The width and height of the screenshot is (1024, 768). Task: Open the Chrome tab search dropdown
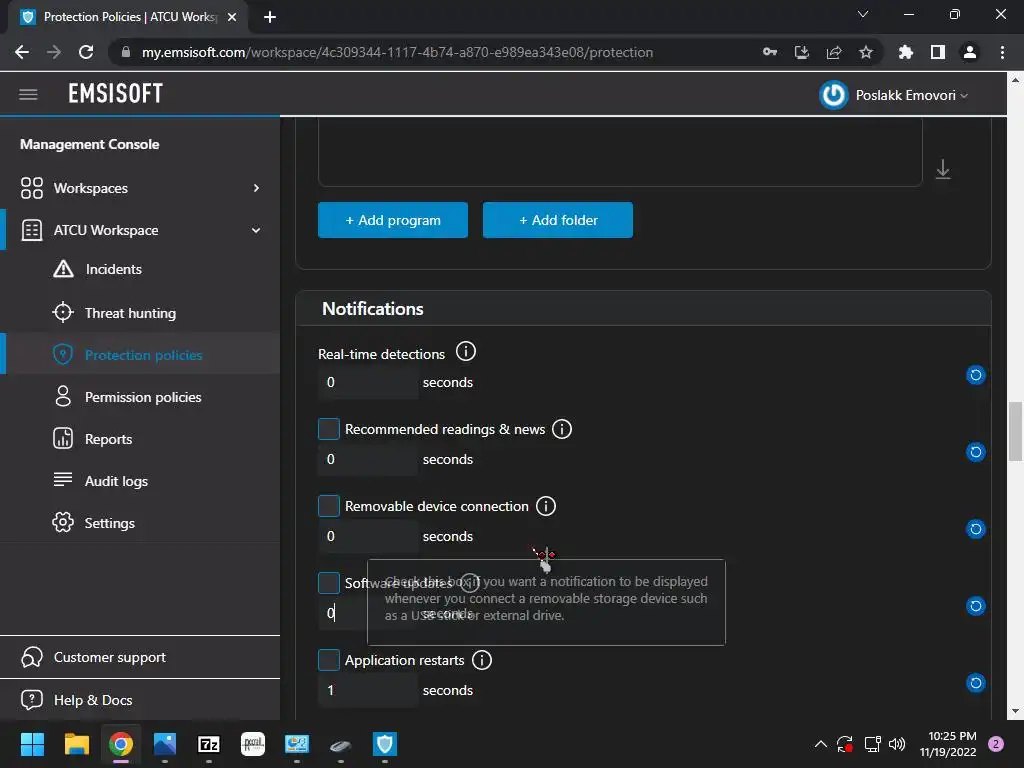(x=863, y=14)
